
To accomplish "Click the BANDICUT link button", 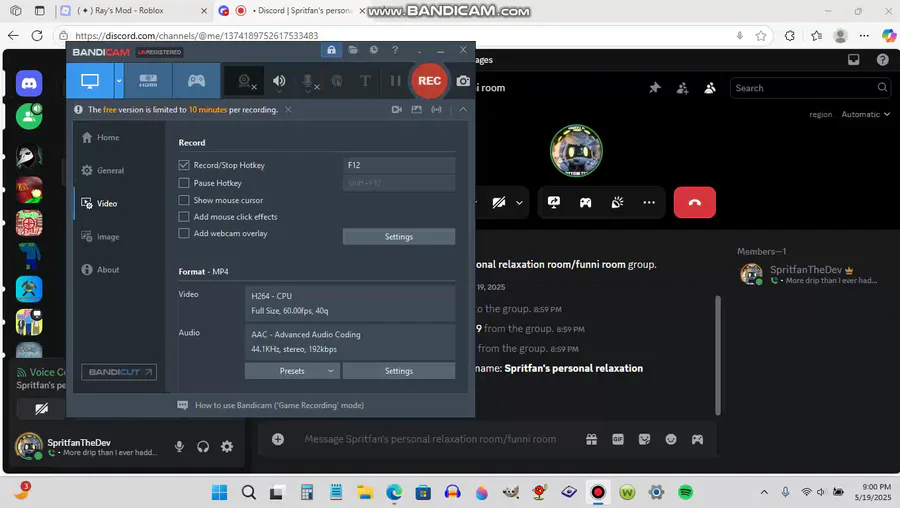I will pyautogui.click(x=119, y=372).
